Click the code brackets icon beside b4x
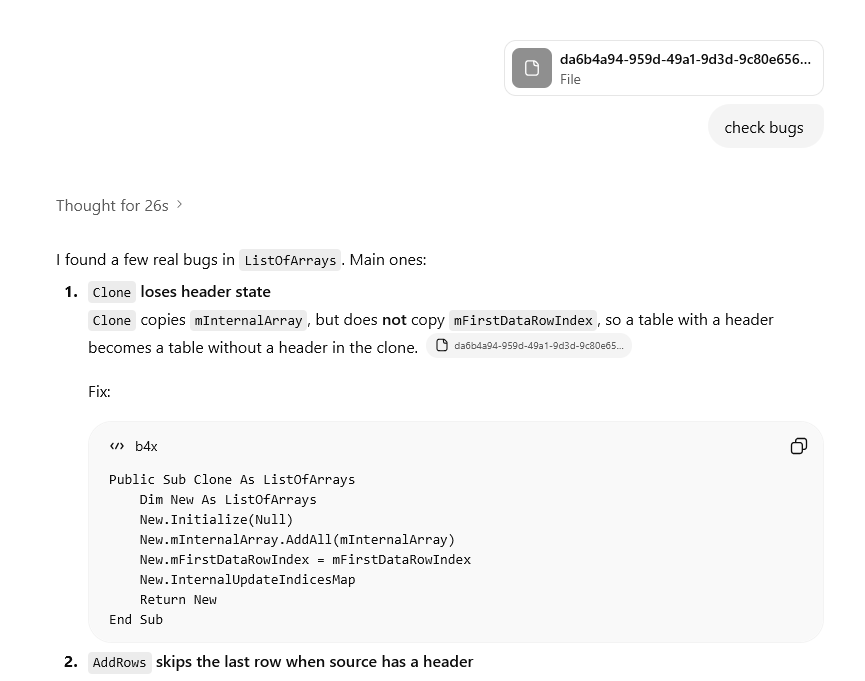The image size is (865, 681). pos(117,446)
